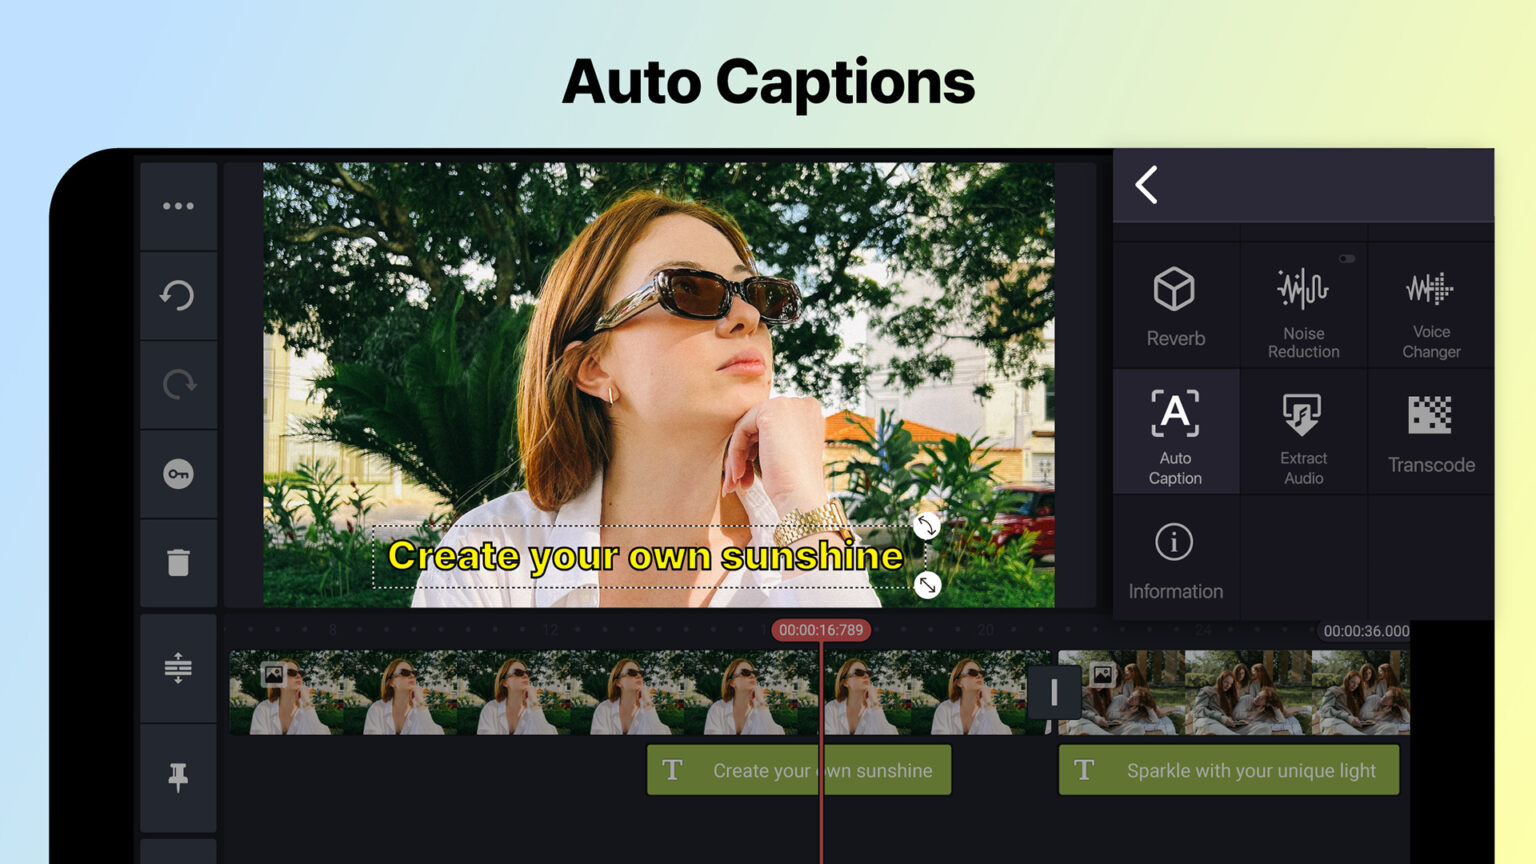1536x864 pixels.
Task: Select the Auto Caption tool
Action: tap(1175, 431)
